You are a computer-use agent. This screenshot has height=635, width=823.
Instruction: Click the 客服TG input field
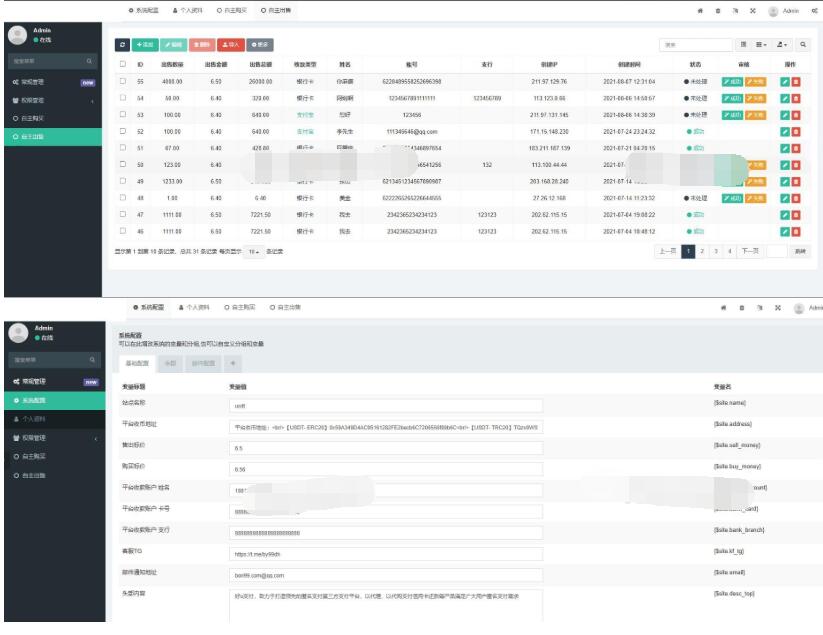pos(385,553)
